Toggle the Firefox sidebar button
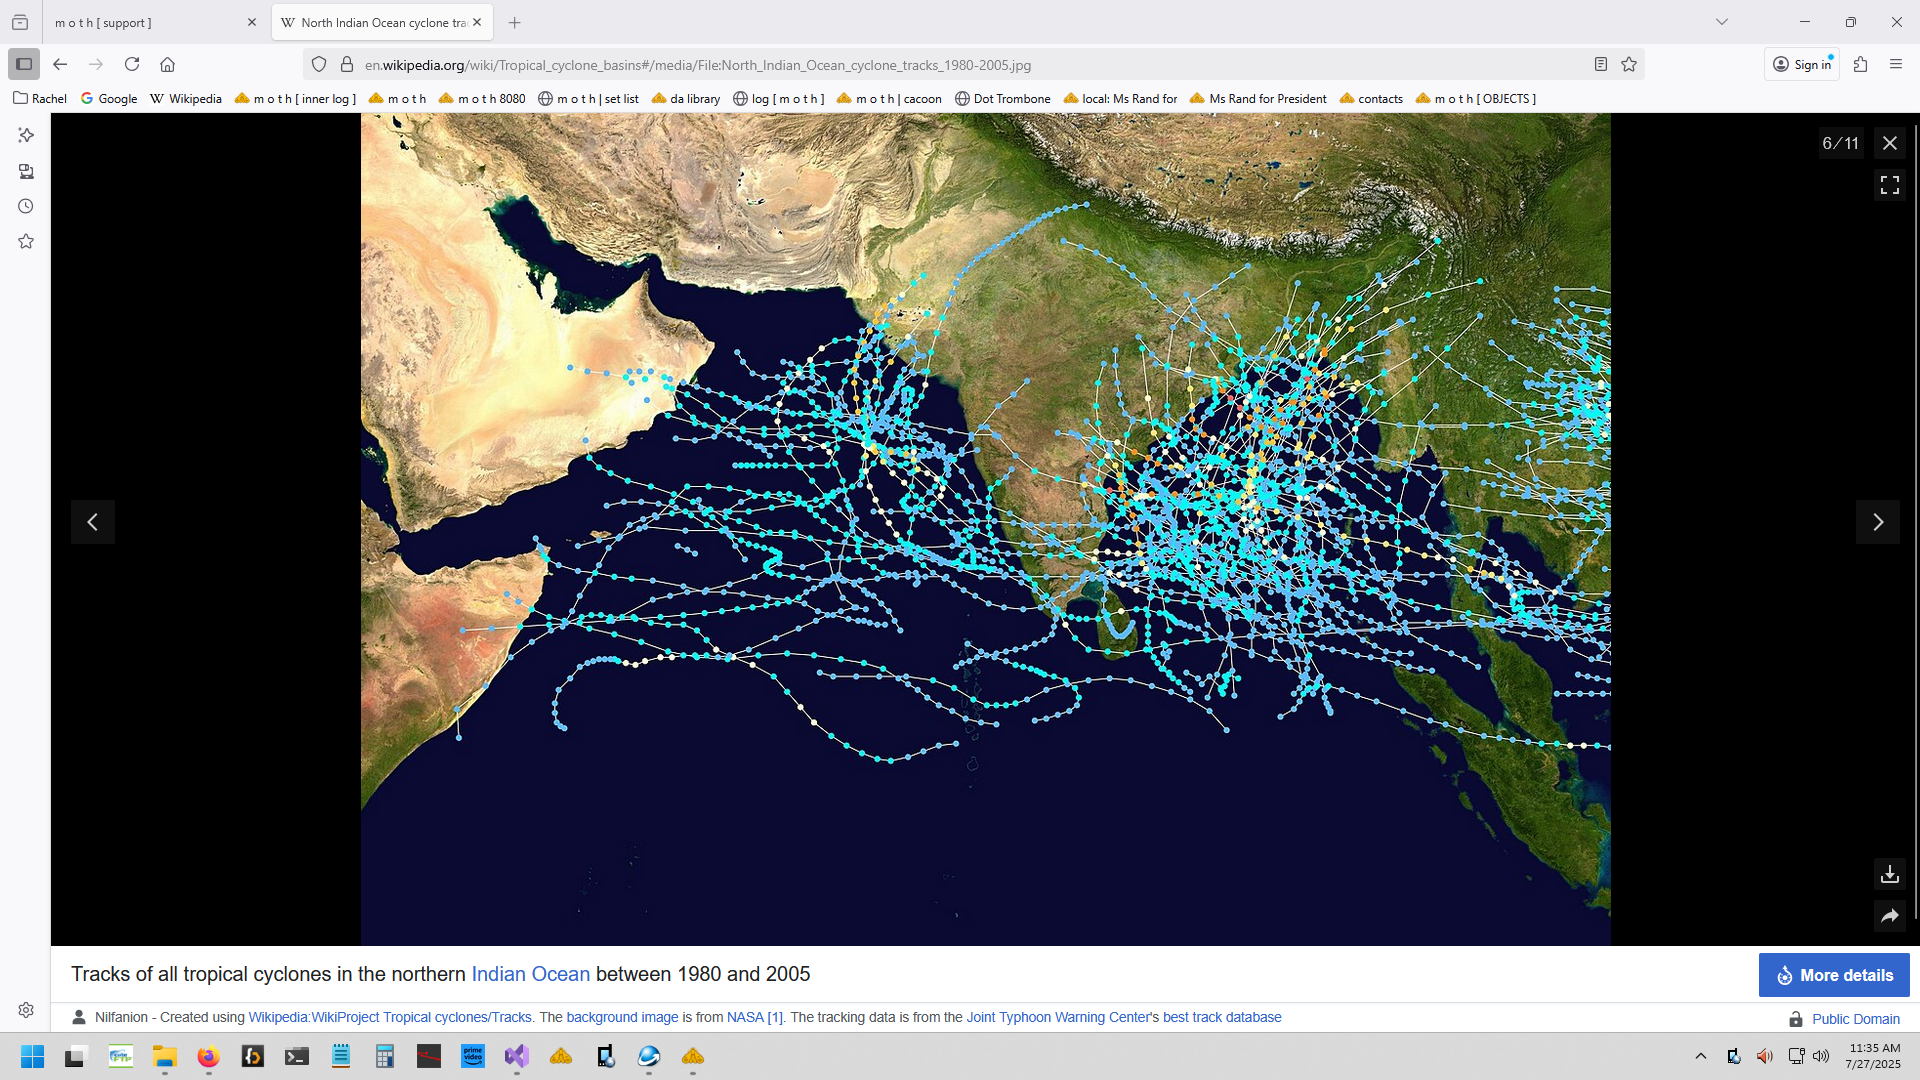This screenshot has height=1080, width=1920. coord(24,64)
